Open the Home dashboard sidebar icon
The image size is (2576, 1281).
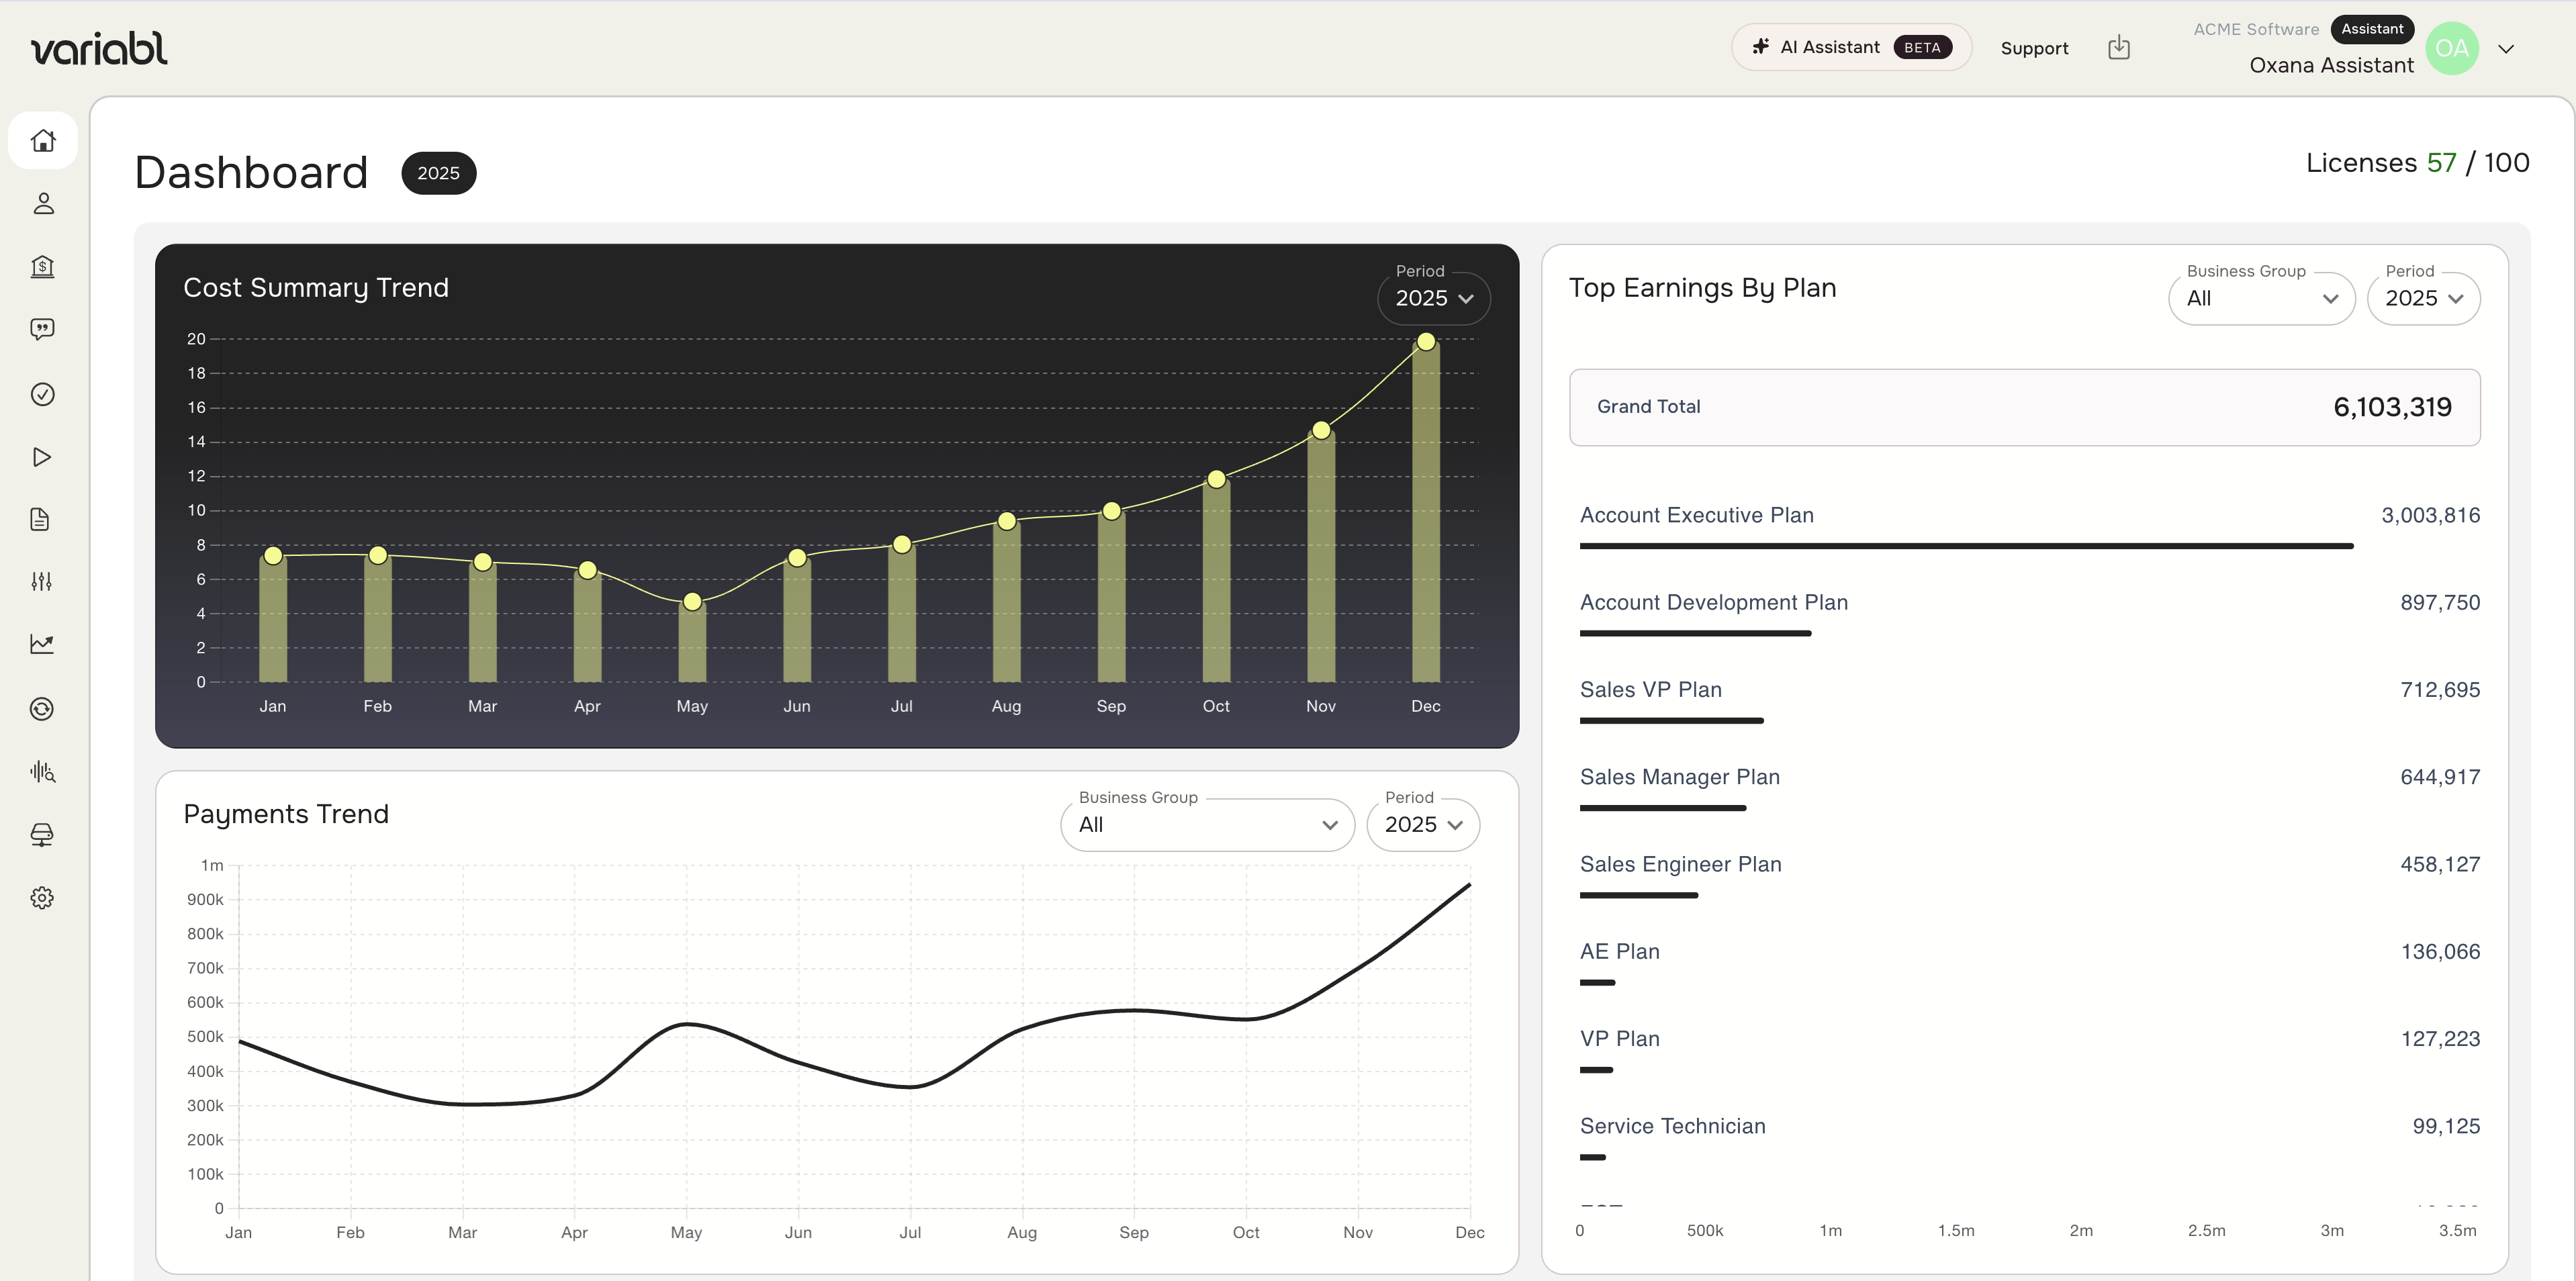pyautogui.click(x=43, y=141)
